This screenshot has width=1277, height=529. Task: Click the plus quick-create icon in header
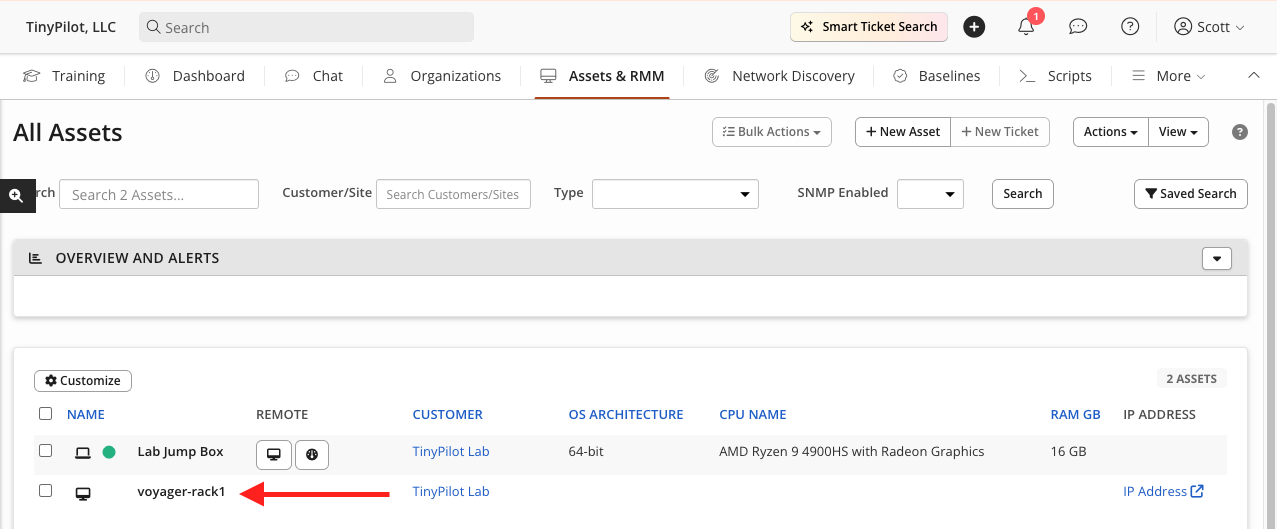coord(974,27)
